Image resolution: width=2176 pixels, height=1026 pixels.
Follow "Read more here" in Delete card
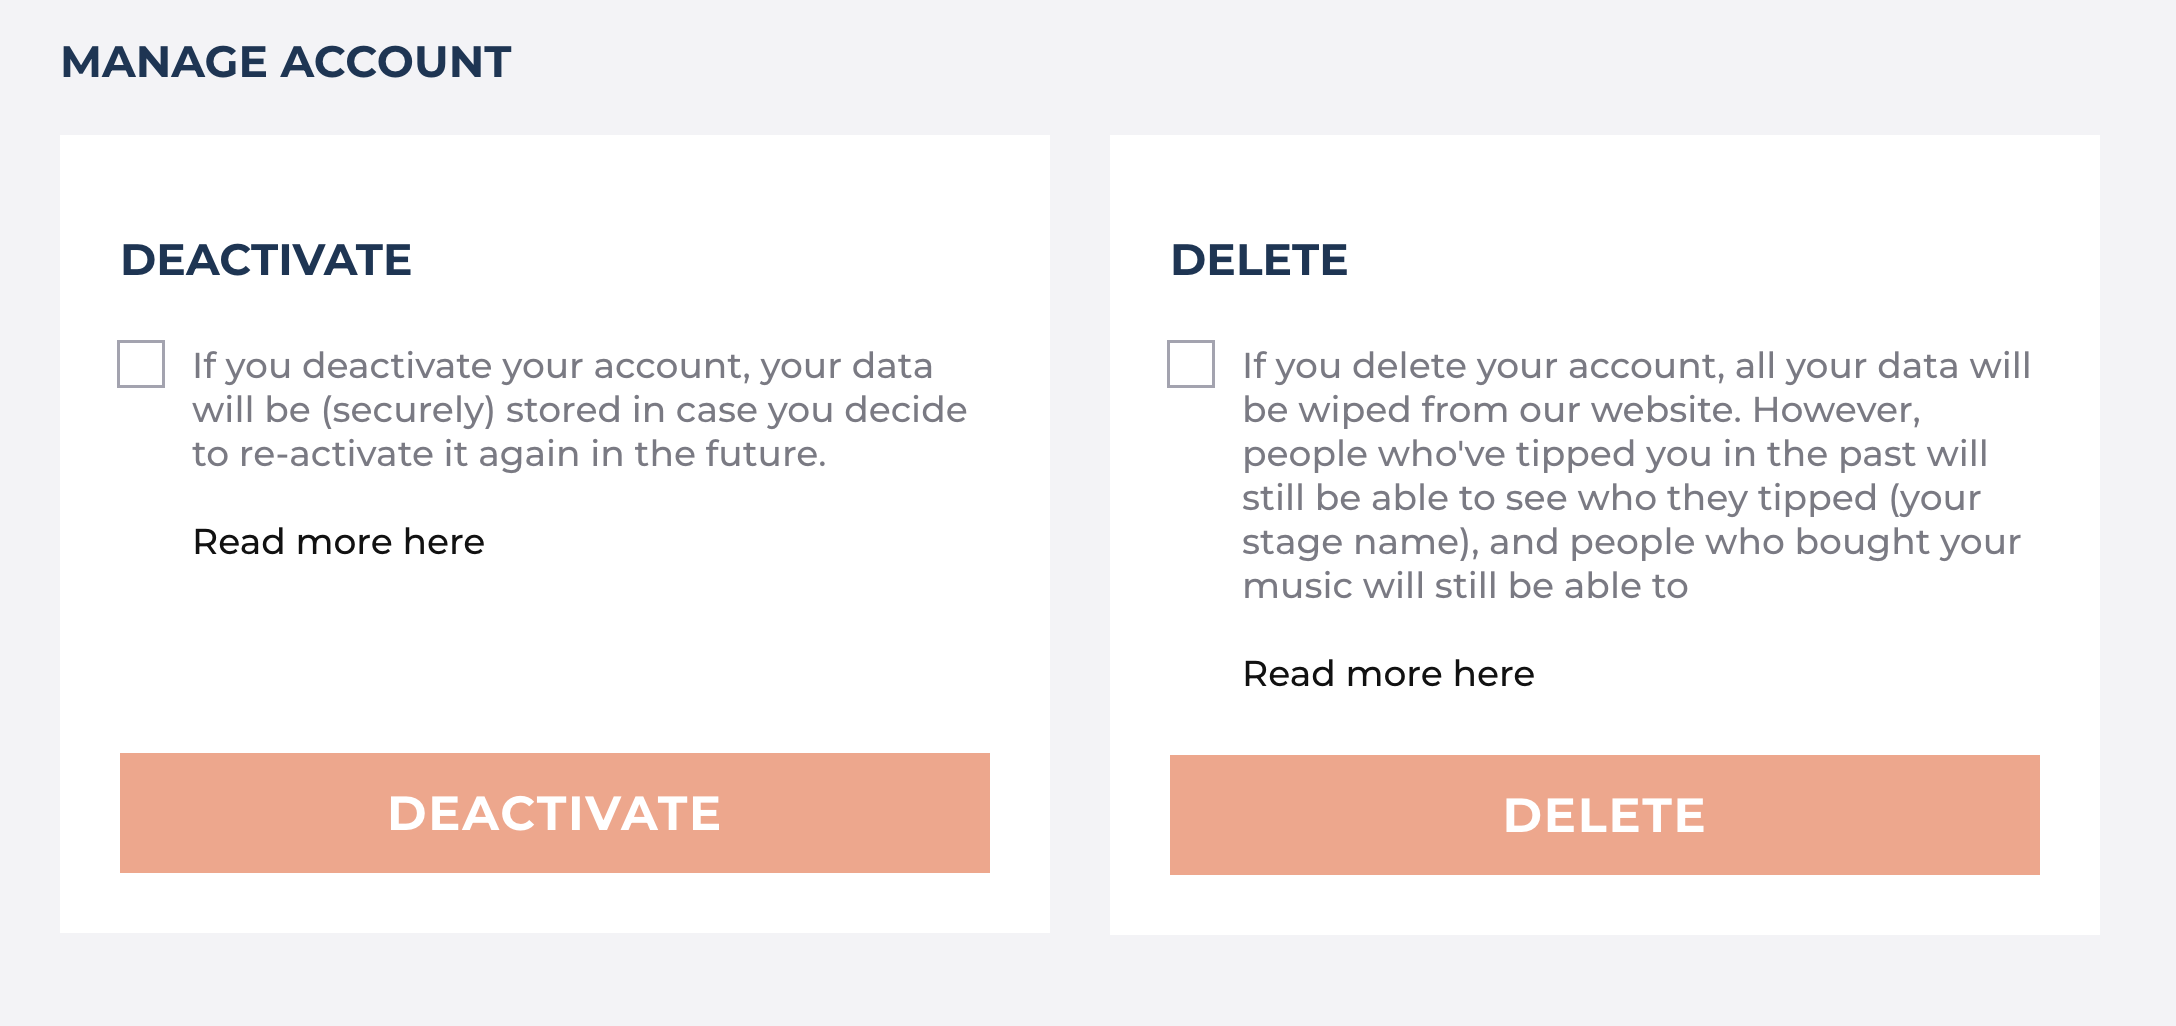1388,674
